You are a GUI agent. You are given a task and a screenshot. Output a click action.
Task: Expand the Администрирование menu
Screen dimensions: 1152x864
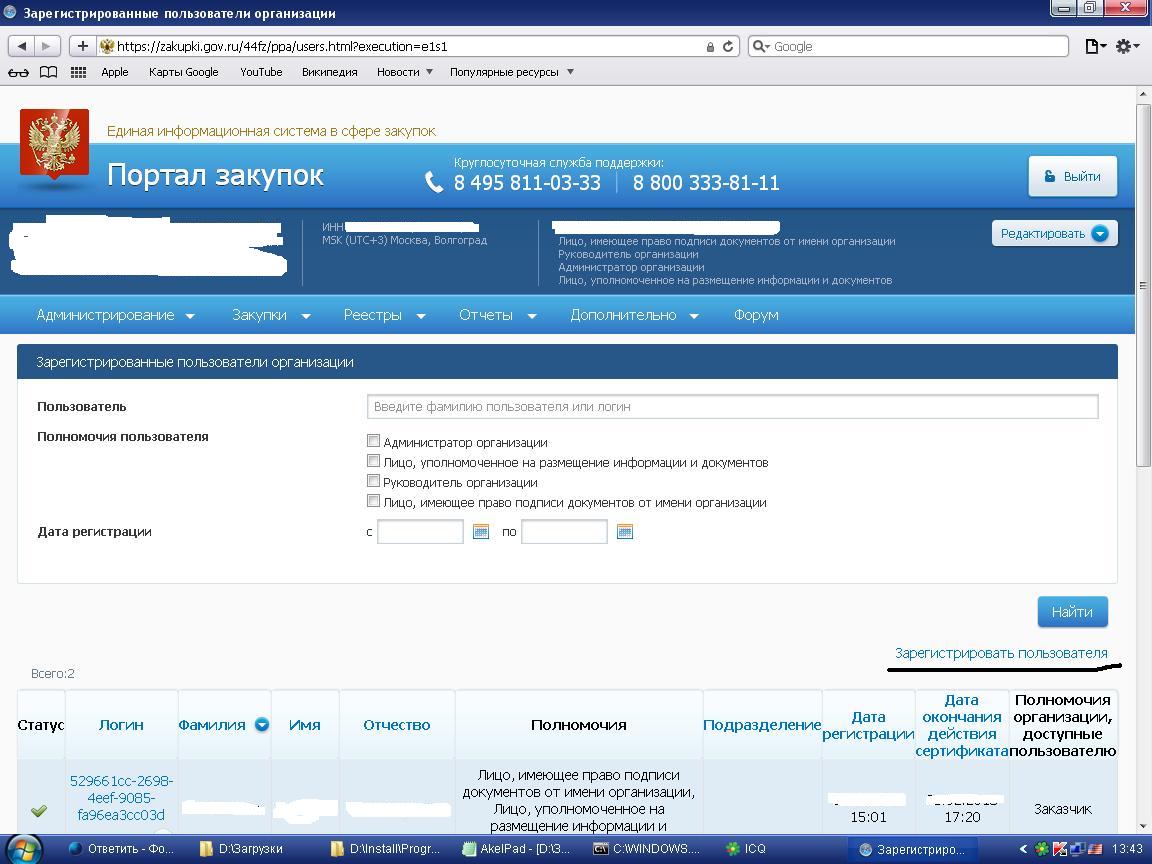tap(115, 315)
